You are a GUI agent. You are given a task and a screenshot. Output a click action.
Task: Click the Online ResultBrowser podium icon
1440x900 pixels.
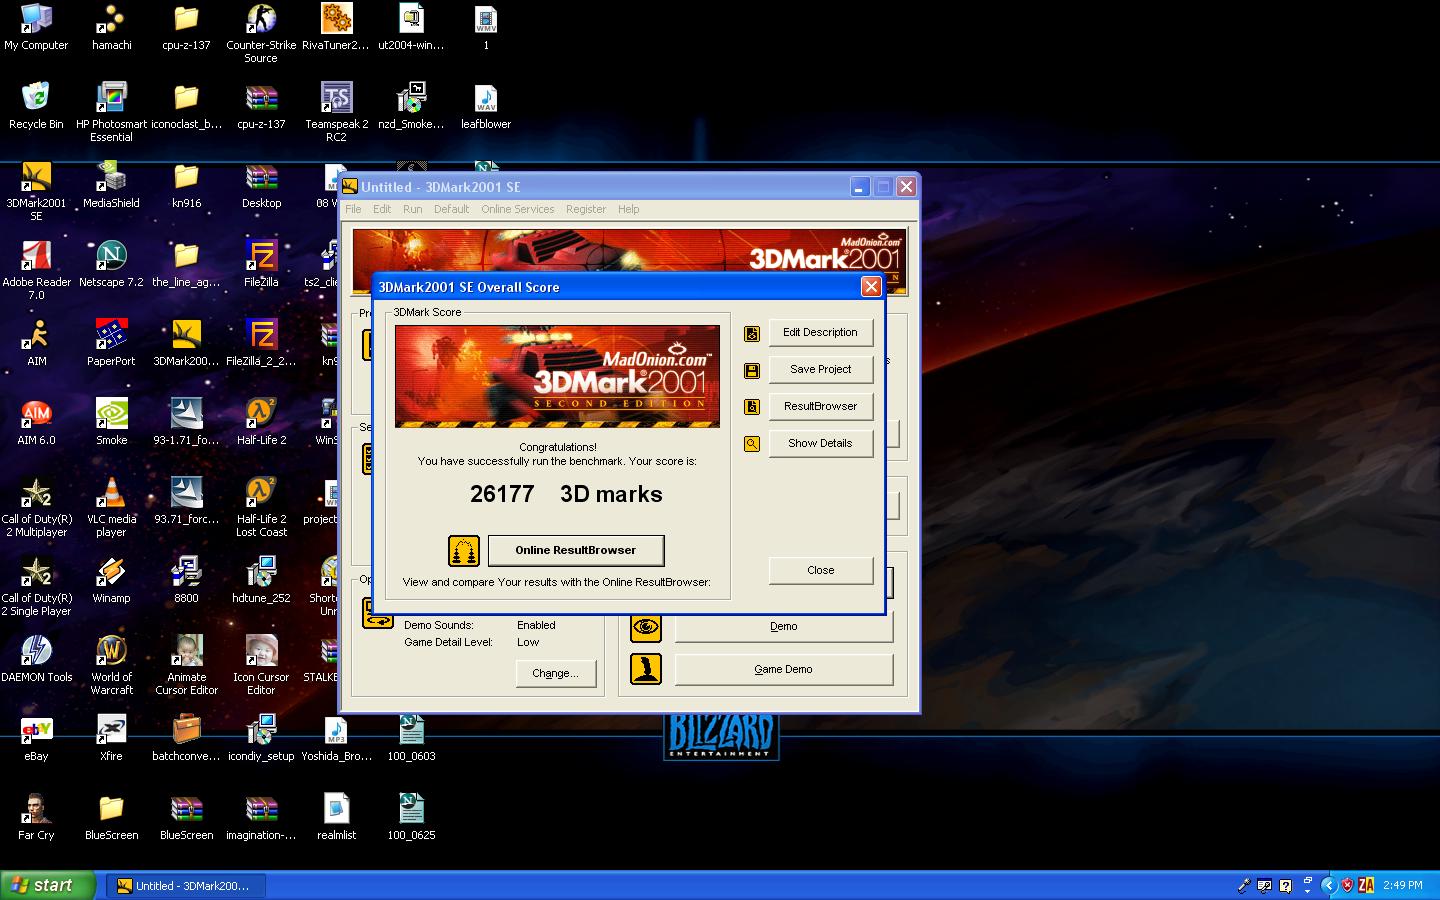click(x=464, y=550)
